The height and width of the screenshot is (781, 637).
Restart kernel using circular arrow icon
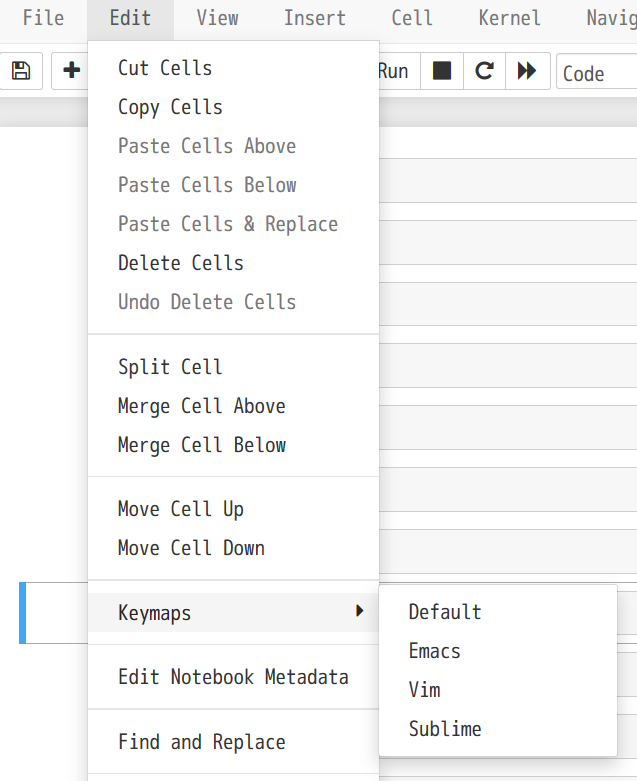point(484,71)
